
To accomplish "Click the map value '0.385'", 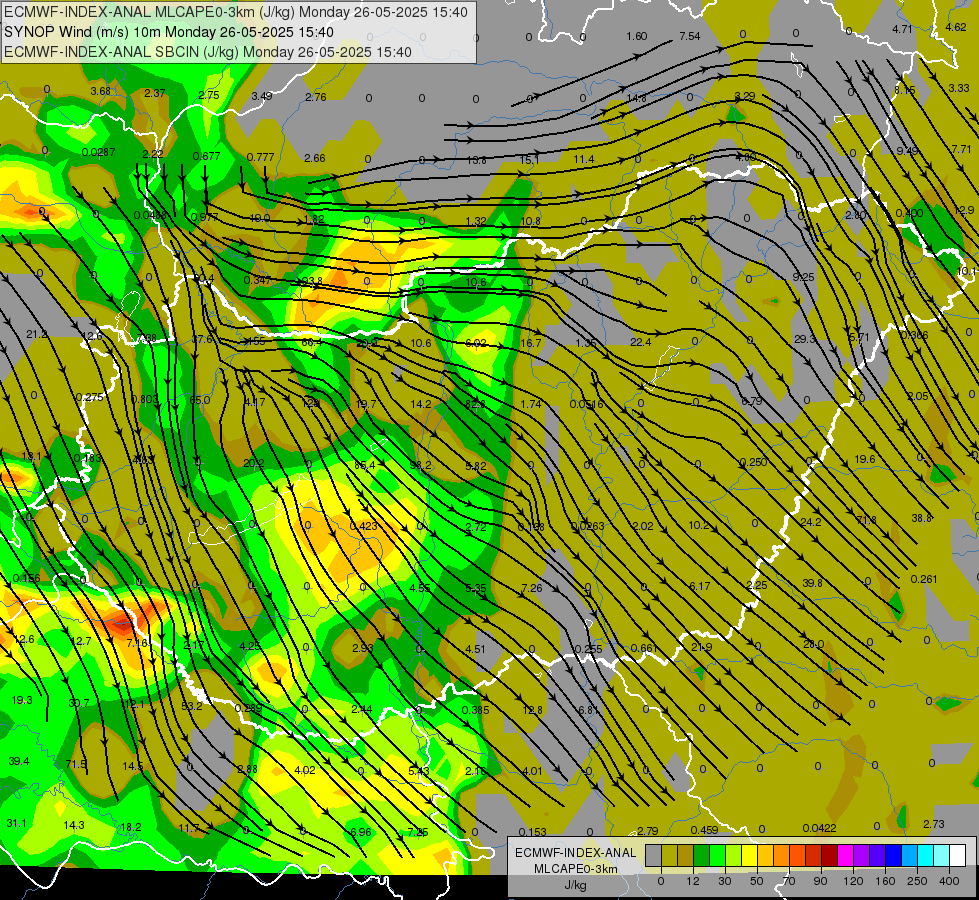I will point(476,710).
